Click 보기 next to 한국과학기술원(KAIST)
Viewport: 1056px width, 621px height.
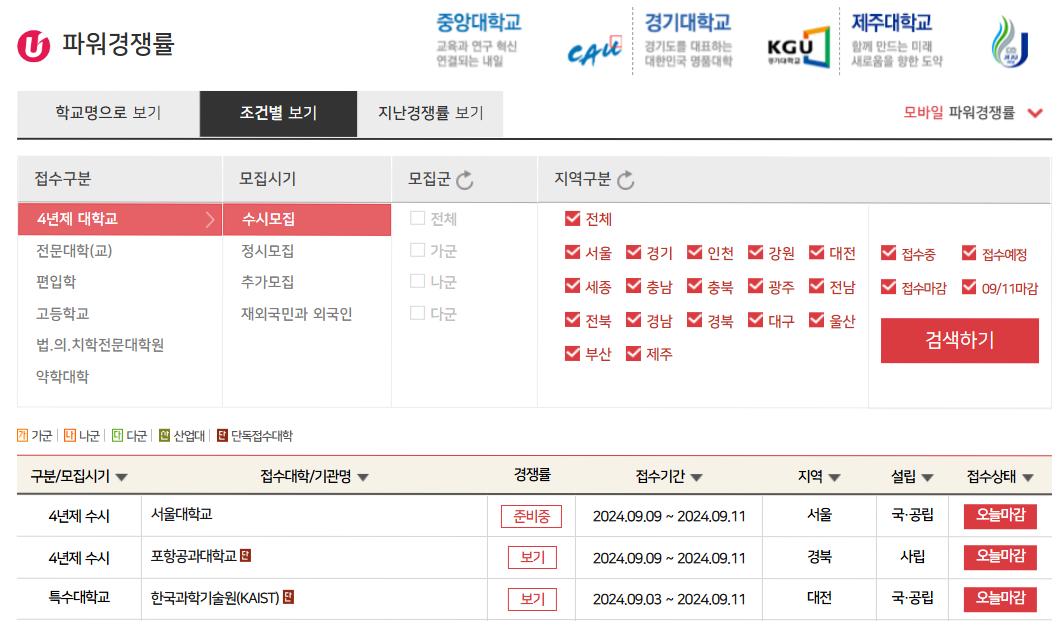point(532,598)
